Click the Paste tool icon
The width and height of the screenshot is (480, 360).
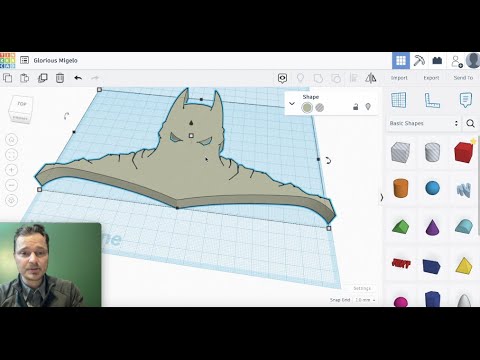point(24,78)
